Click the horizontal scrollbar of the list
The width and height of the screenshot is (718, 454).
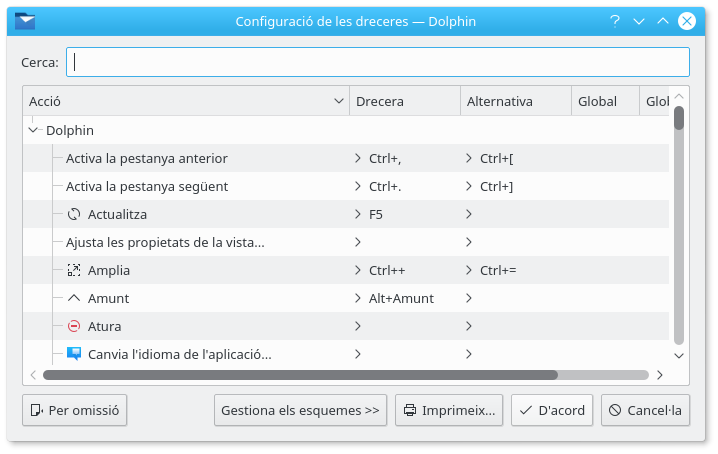(x=300, y=375)
